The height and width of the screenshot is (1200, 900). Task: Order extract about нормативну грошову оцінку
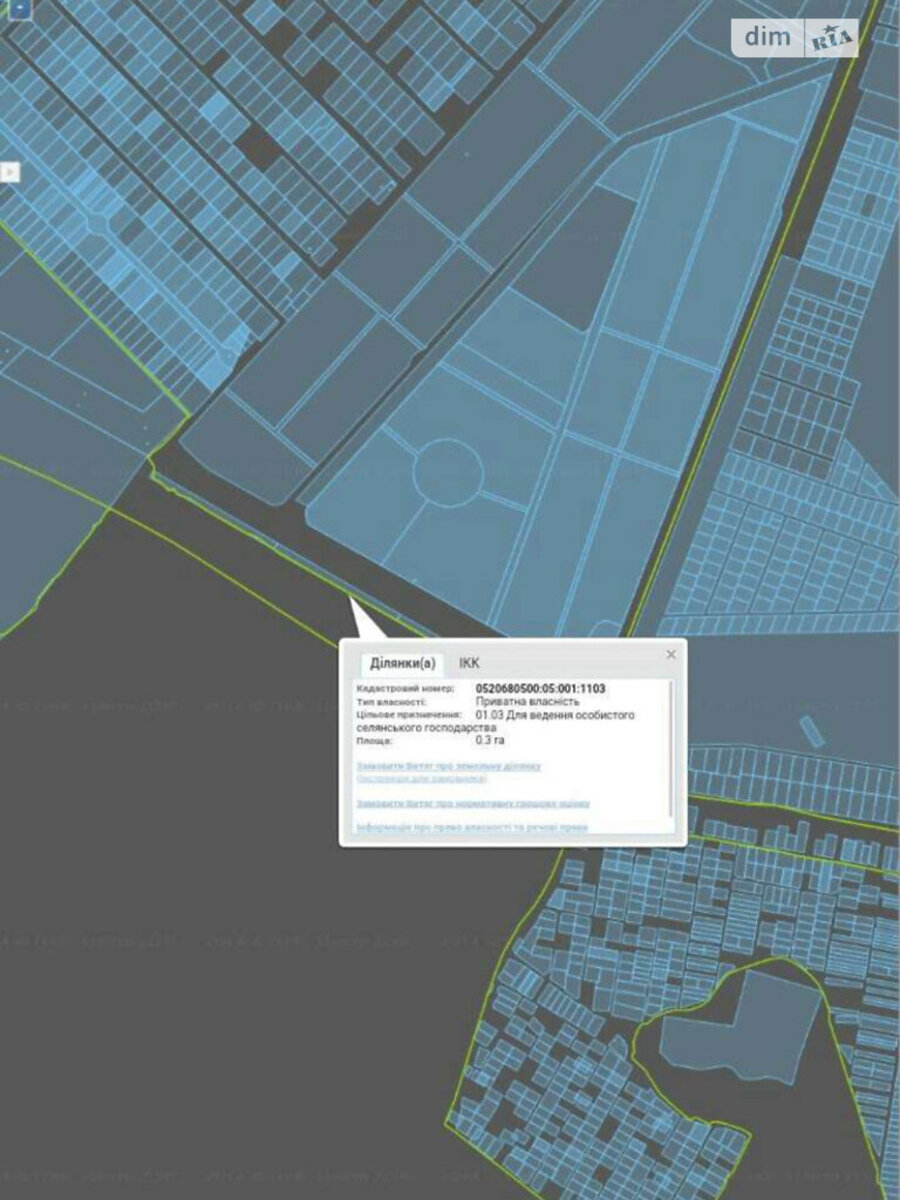pyautogui.click(x=473, y=803)
